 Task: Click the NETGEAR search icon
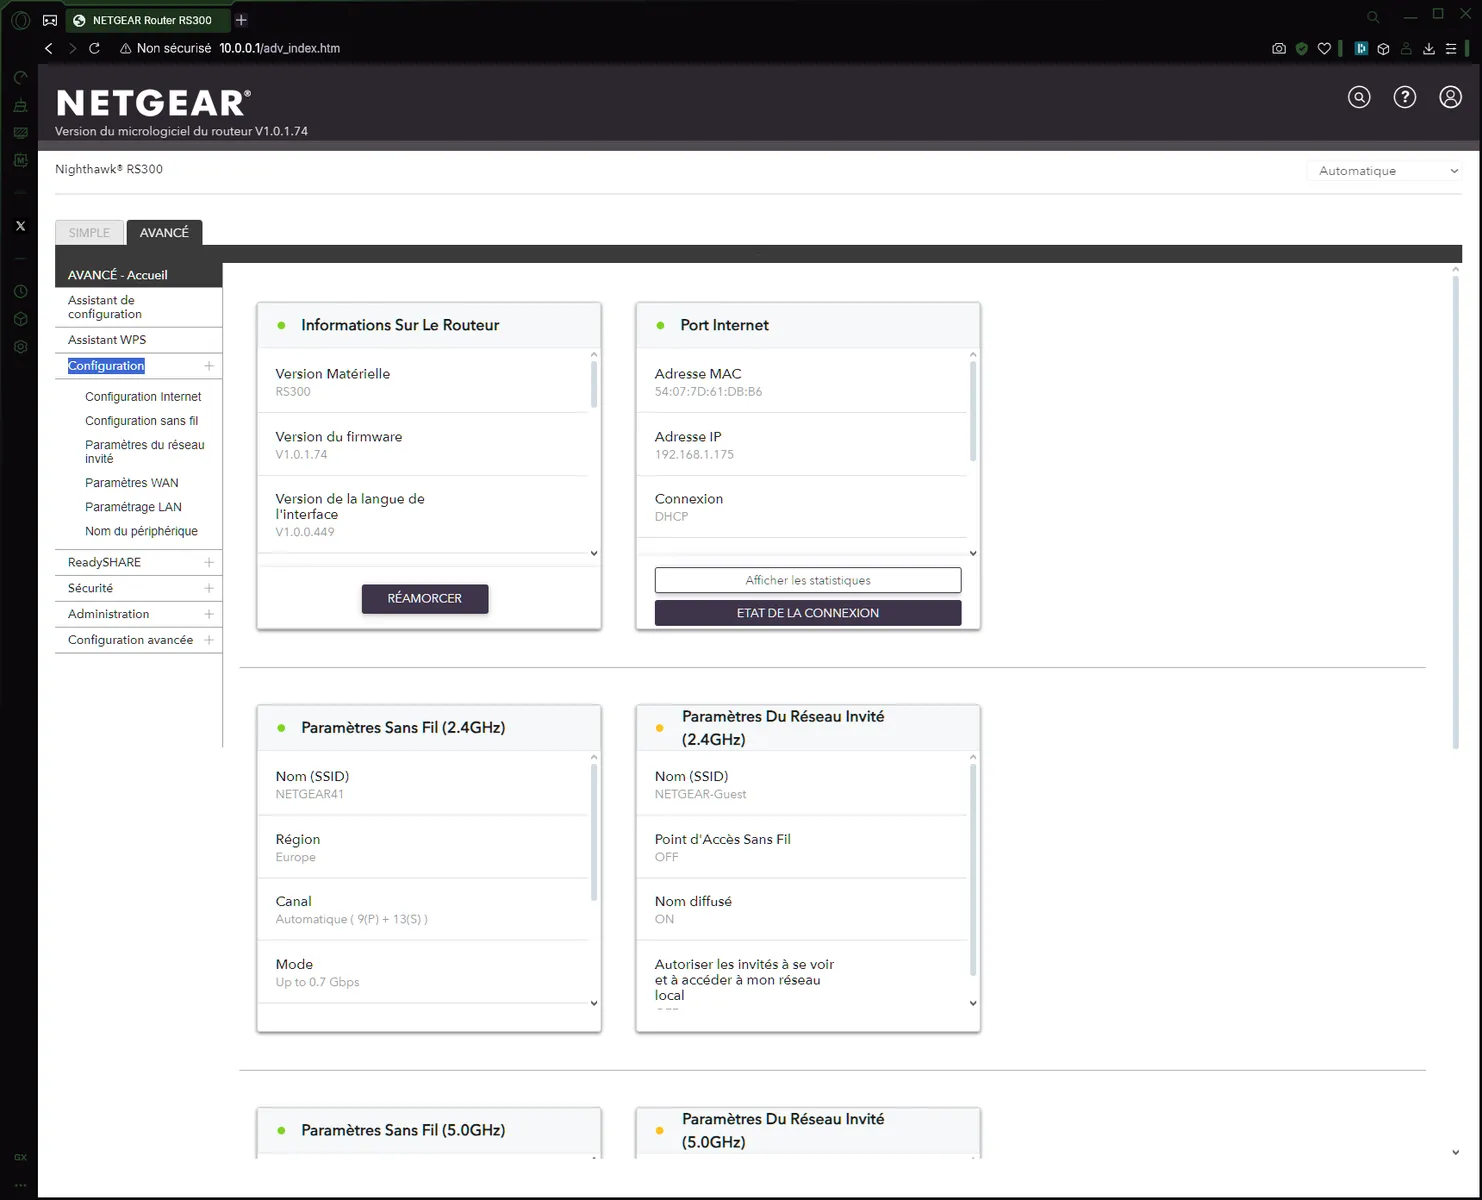[1359, 97]
